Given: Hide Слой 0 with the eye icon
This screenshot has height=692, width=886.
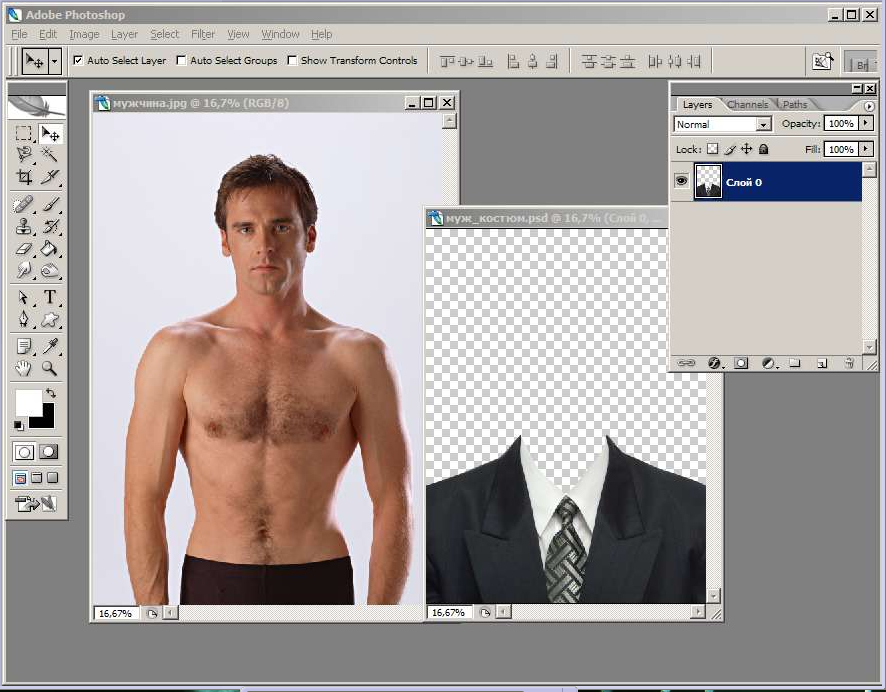Looking at the screenshot, I should click(x=681, y=181).
